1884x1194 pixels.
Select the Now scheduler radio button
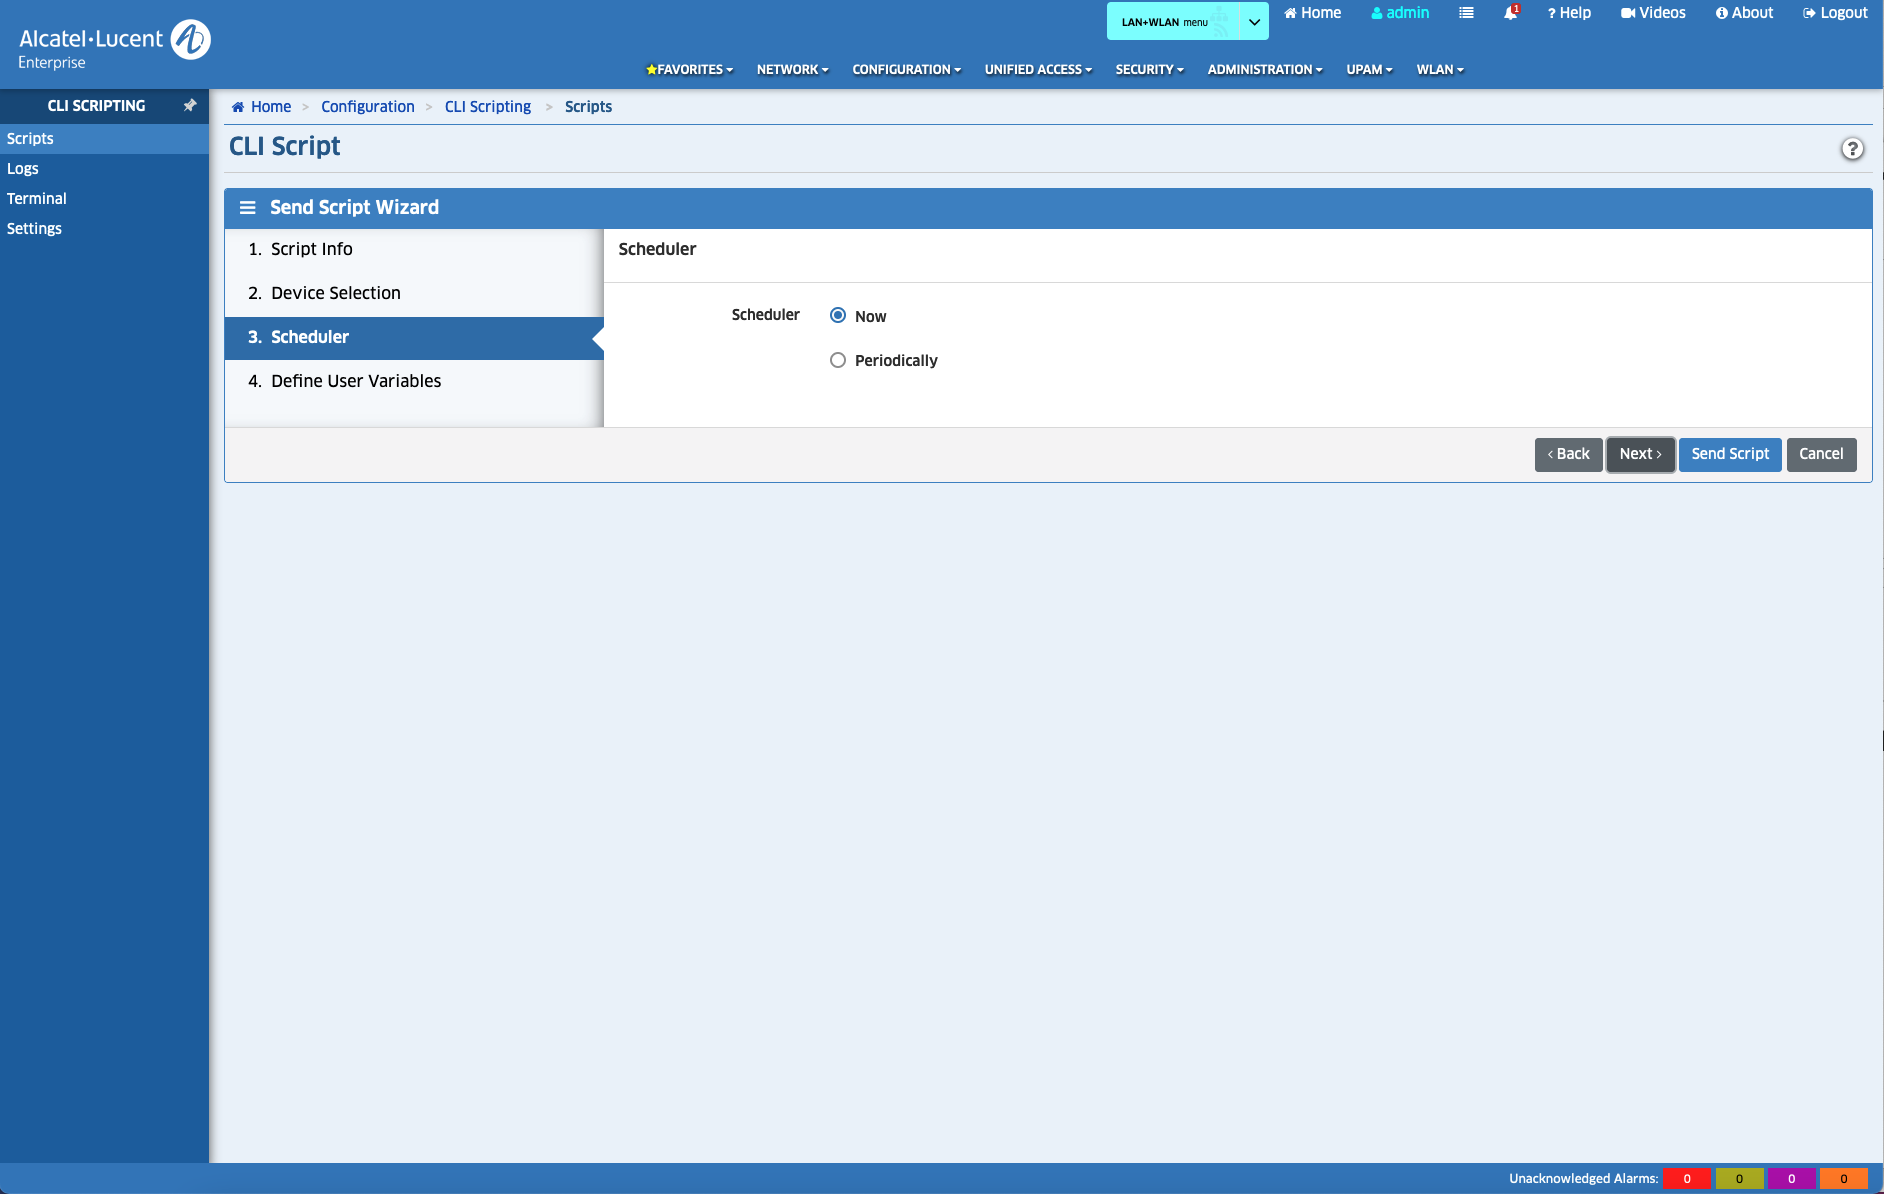[838, 315]
